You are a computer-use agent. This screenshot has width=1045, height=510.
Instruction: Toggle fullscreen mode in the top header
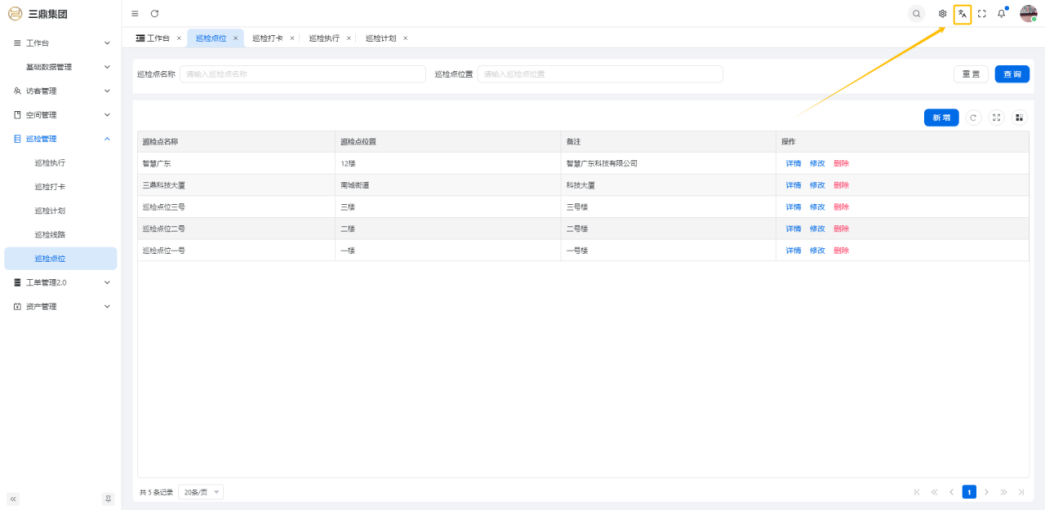click(982, 14)
